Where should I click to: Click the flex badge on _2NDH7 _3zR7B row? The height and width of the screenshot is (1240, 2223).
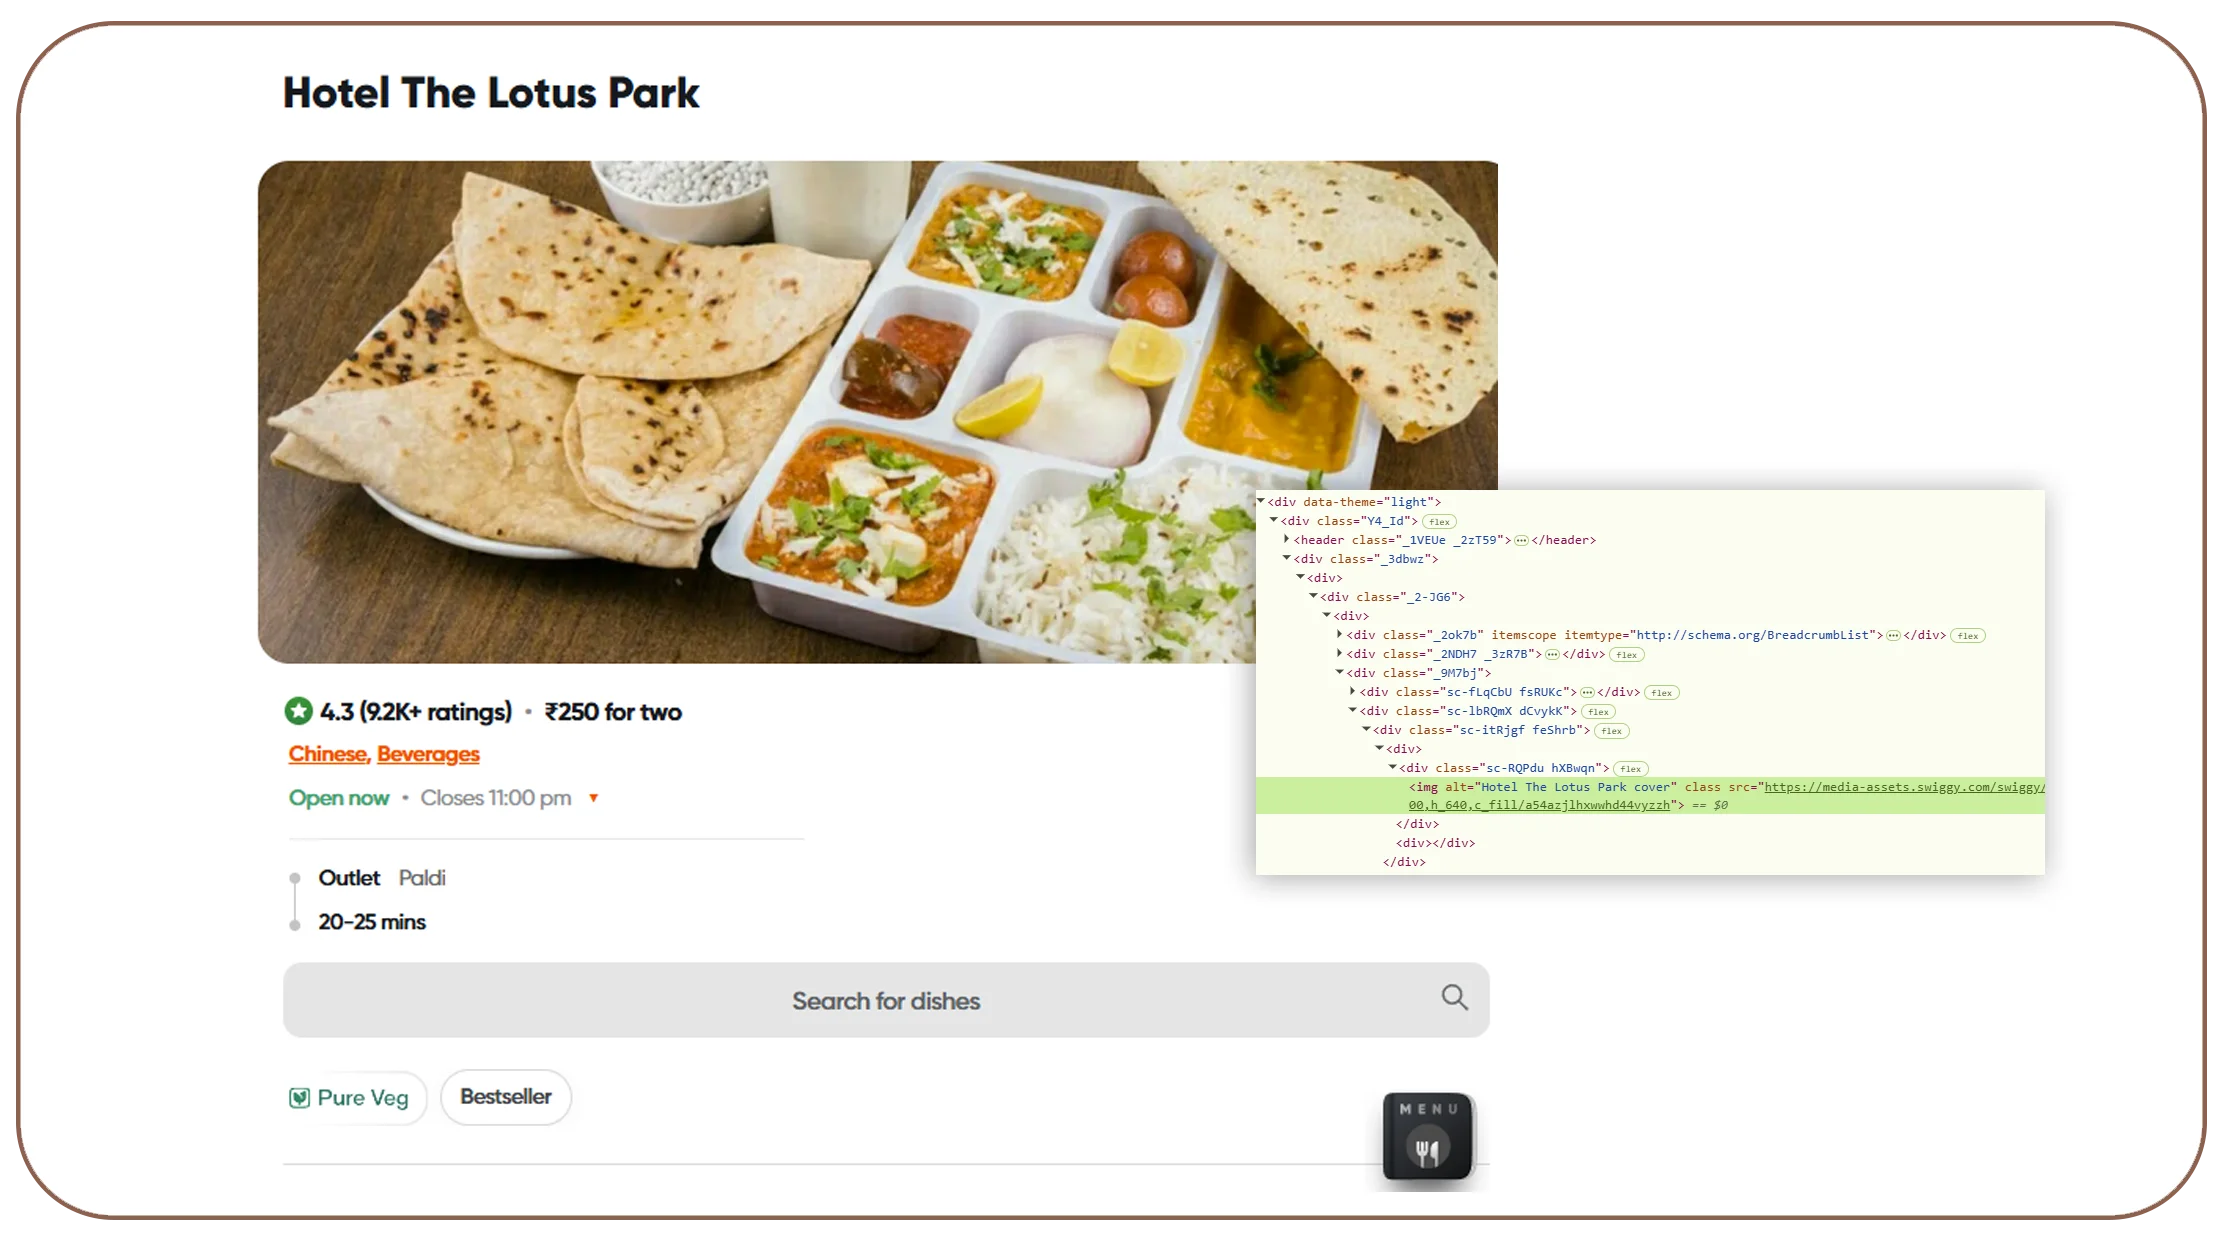[1626, 655]
